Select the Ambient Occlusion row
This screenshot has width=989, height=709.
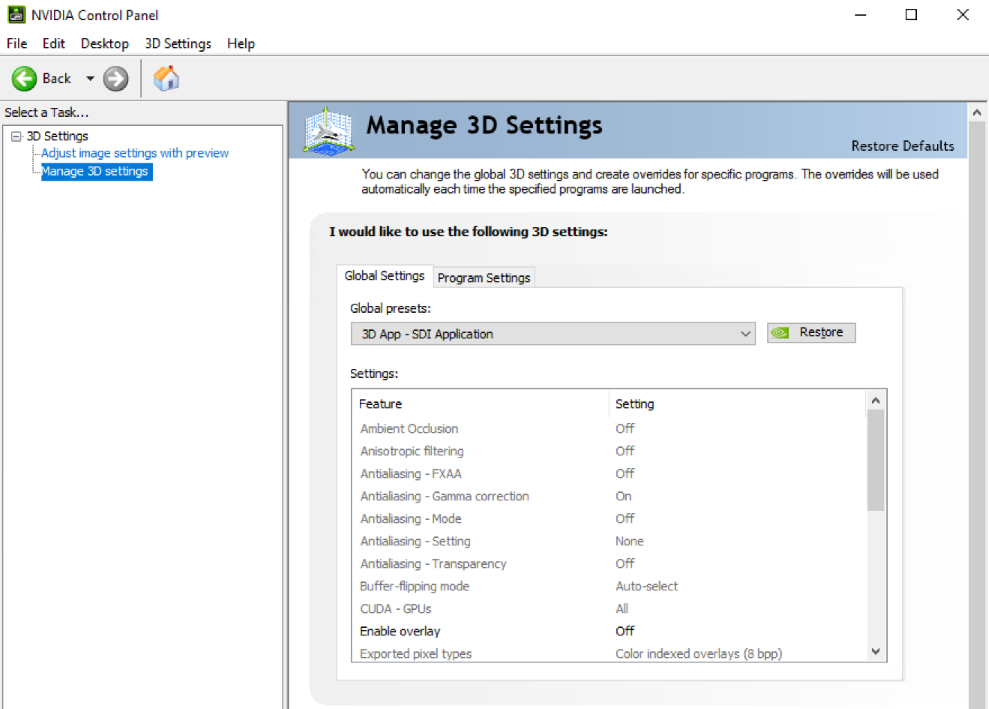click(609, 429)
